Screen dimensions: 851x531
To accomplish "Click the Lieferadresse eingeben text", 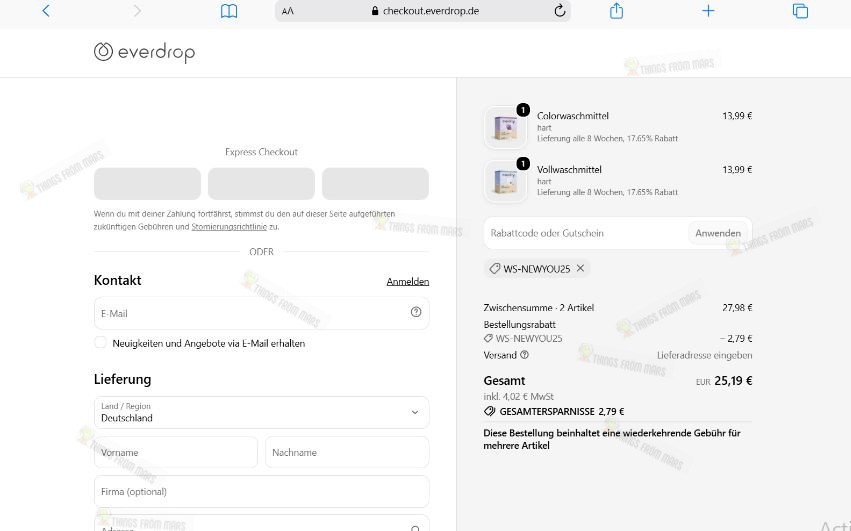I will click(704, 355).
